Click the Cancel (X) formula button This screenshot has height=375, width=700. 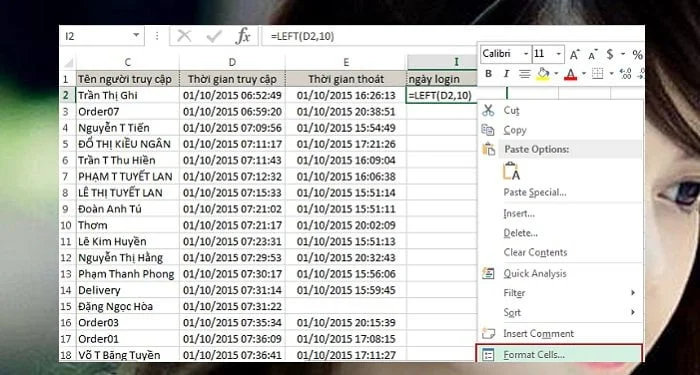coord(184,36)
